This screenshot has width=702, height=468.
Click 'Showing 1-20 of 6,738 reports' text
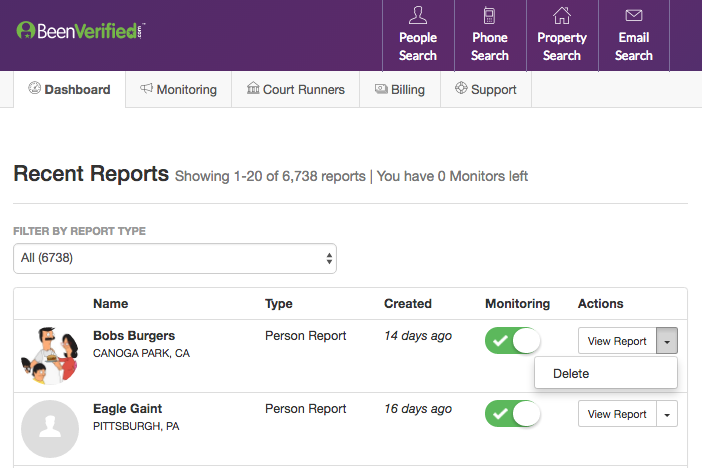point(270,176)
